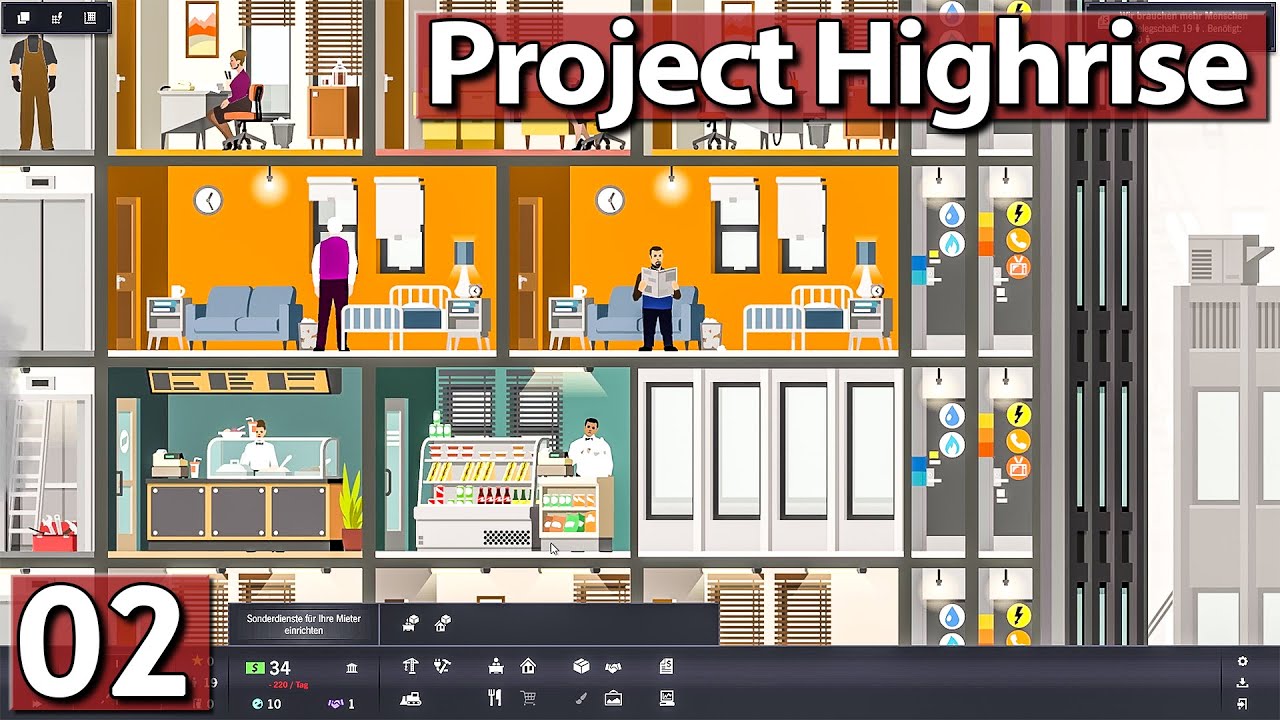1280x720 pixels.
Task: Click the purple handshake influence value 1
Action: point(351,704)
